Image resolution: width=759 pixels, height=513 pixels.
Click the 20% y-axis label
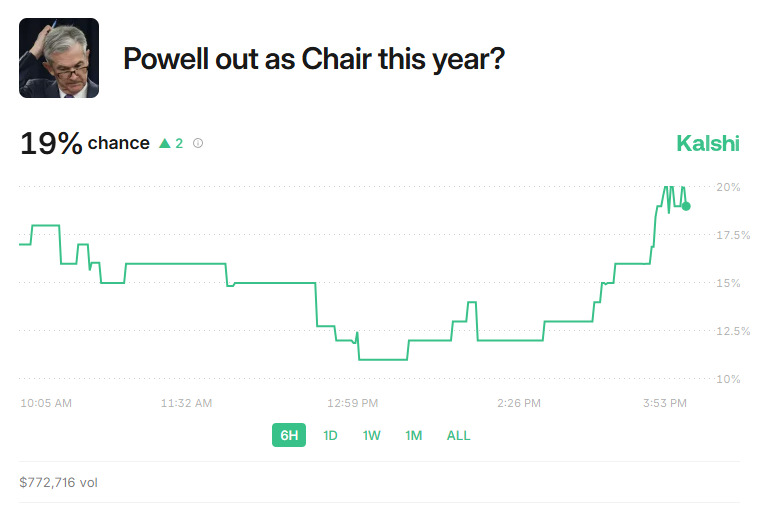728,187
